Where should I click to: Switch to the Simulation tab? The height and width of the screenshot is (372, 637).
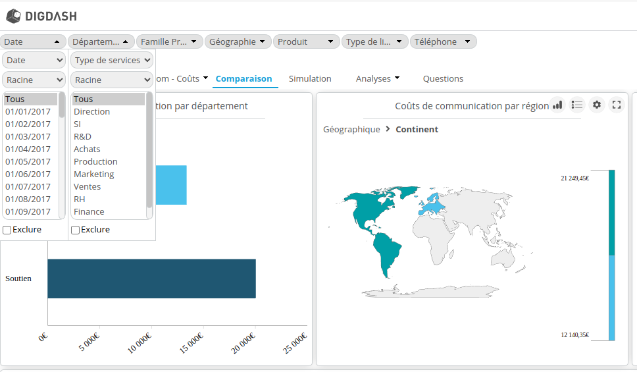310,79
